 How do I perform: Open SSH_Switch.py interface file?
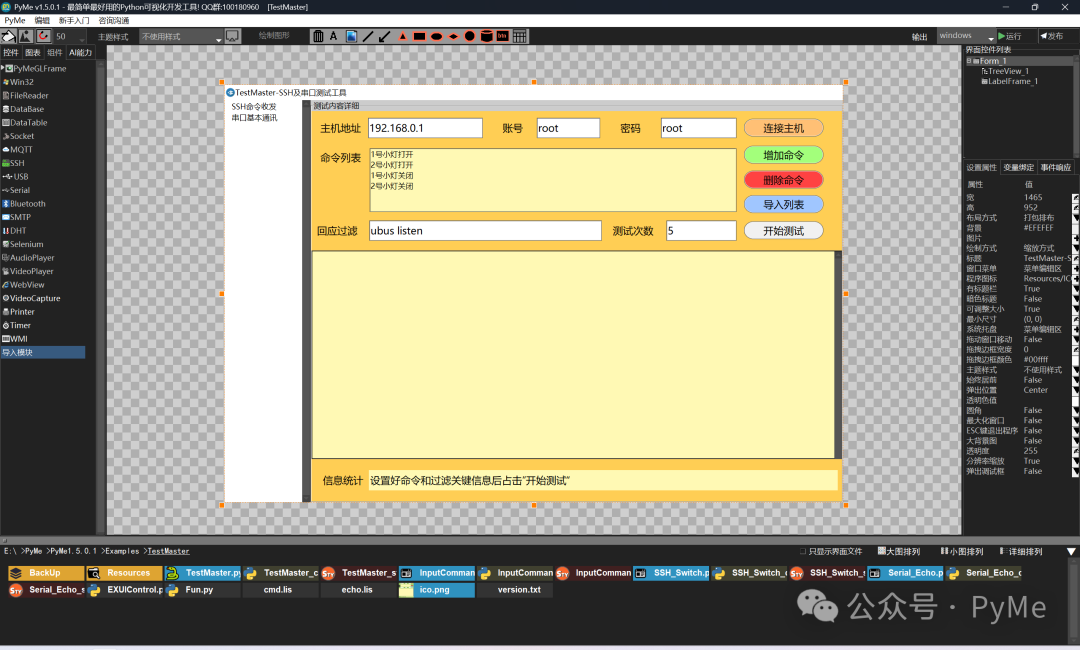pos(671,573)
